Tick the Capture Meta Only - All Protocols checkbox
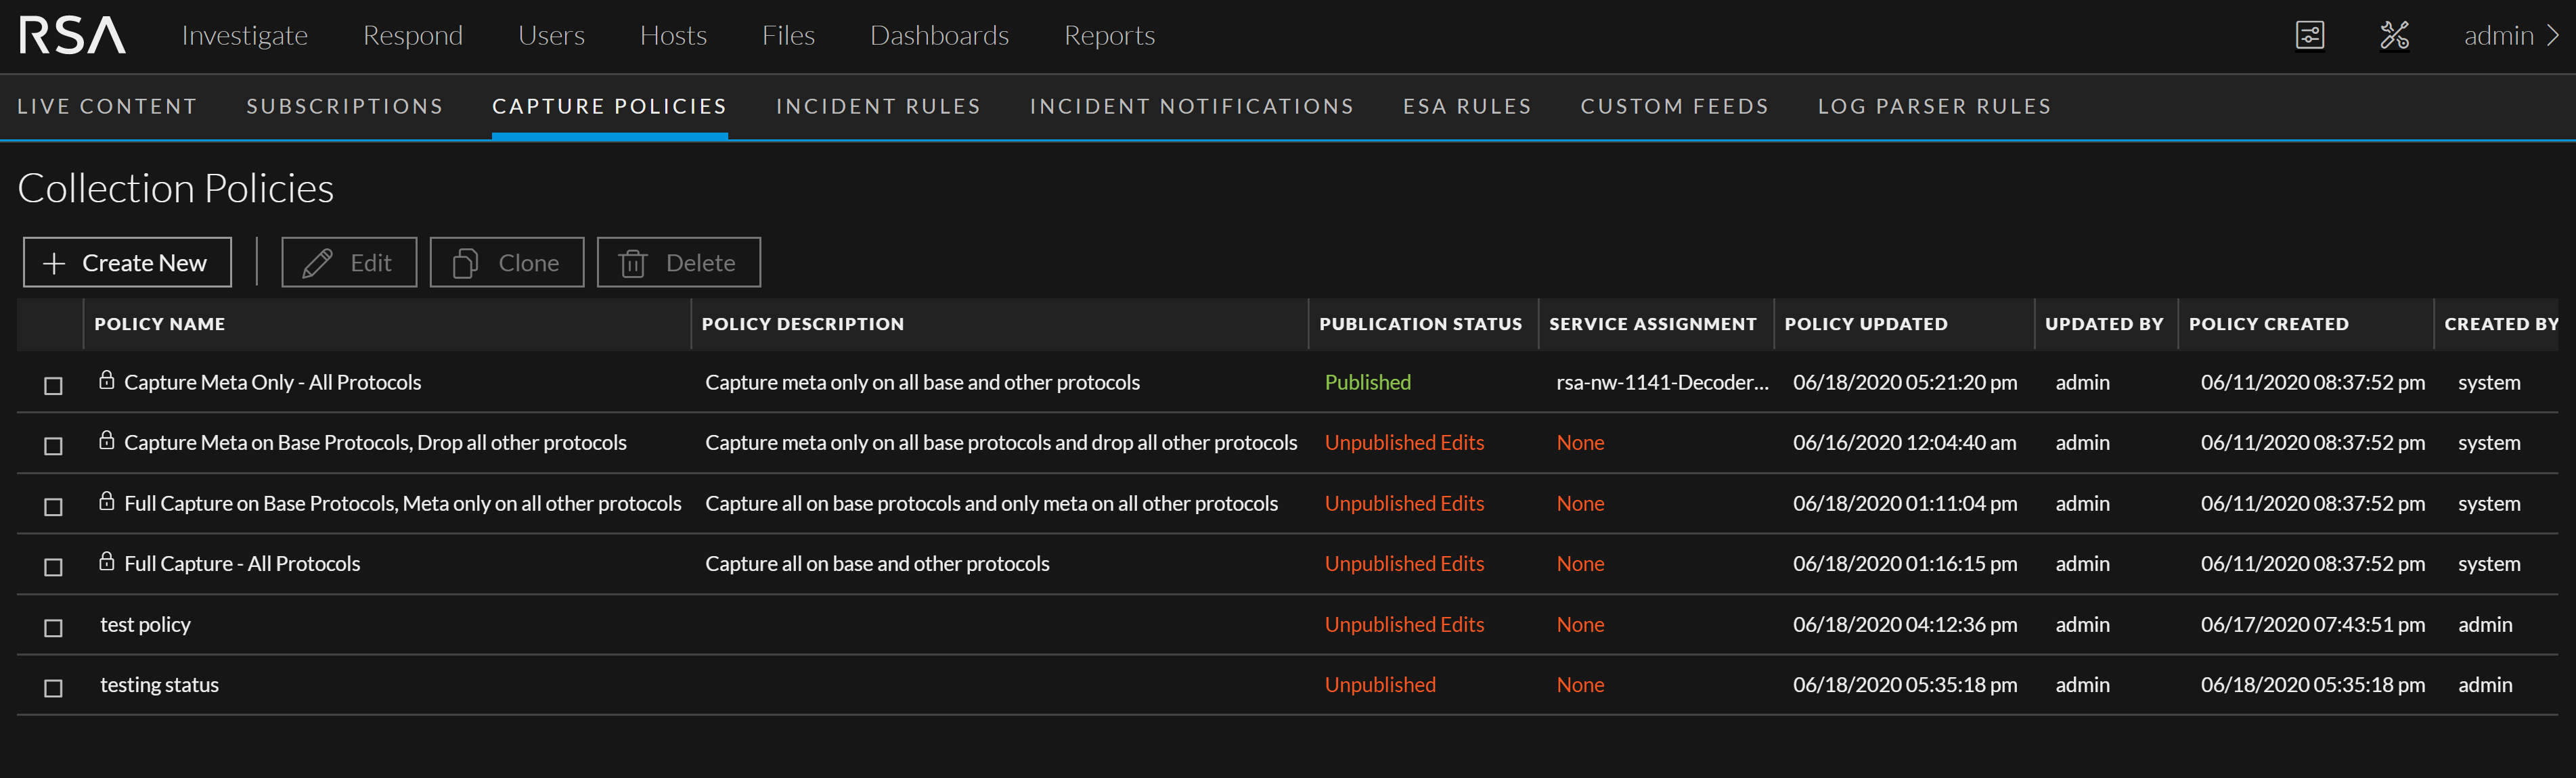The image size is (2576, 778). point(54,386)
